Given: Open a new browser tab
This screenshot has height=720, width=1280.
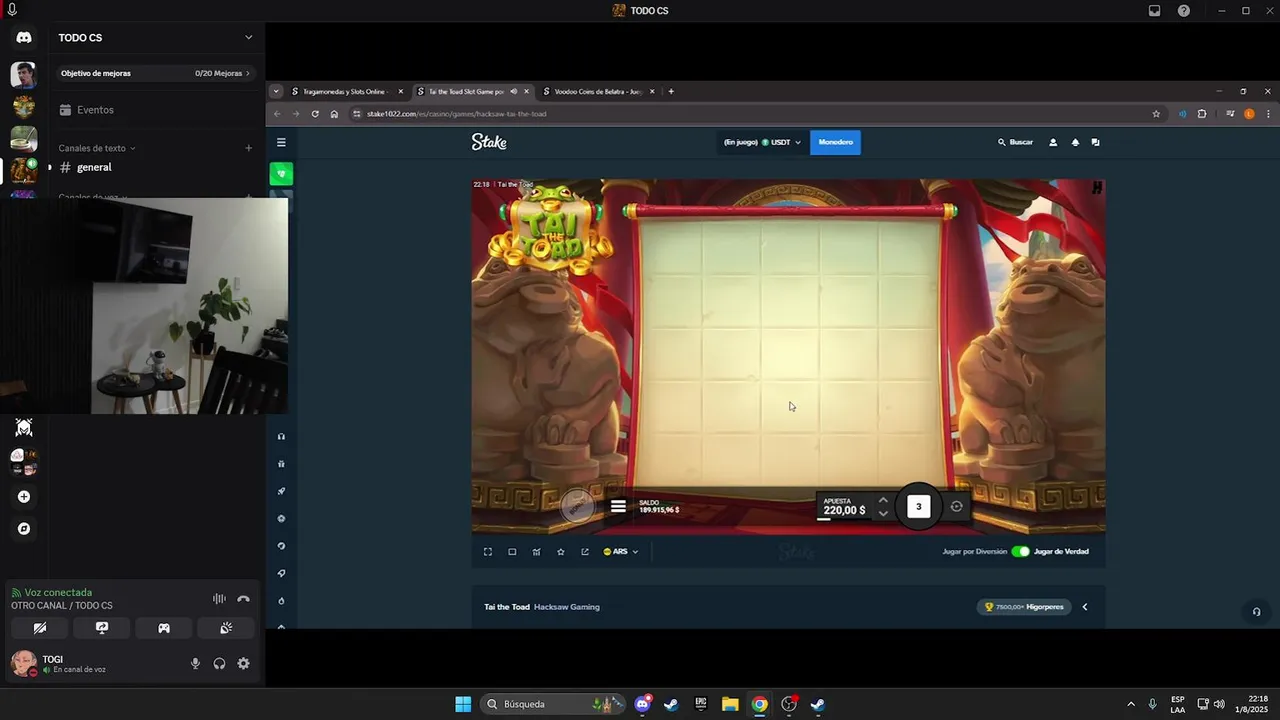Looking at the screenshot, I should point(671,91).
